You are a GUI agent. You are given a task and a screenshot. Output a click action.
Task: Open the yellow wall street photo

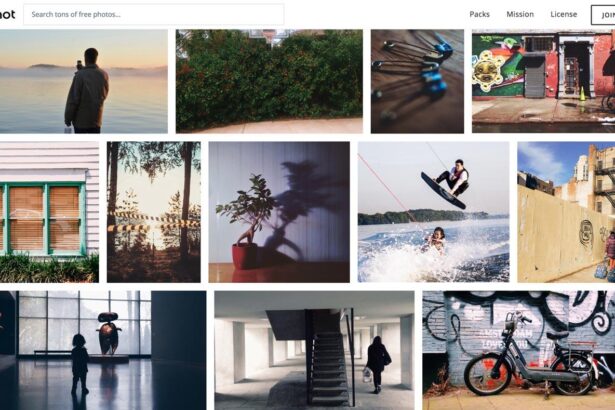[x=566, y=212]
